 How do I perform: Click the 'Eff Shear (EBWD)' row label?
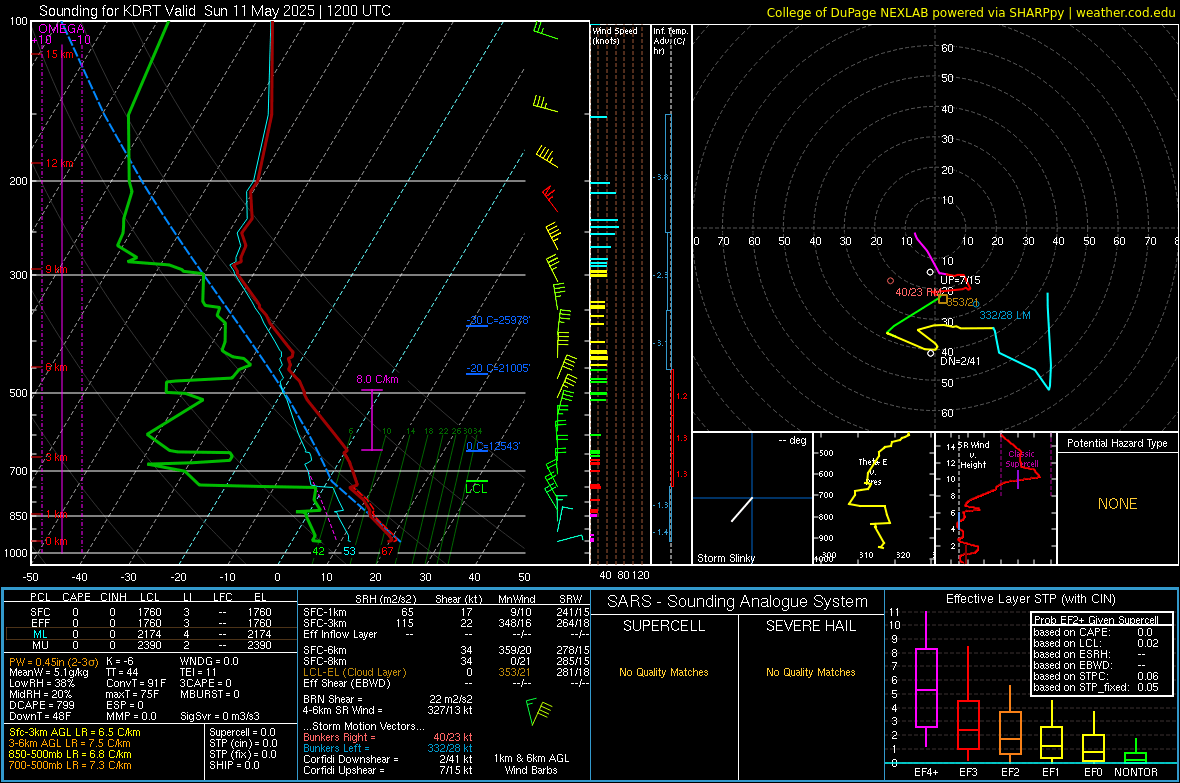tap(347, 683)
